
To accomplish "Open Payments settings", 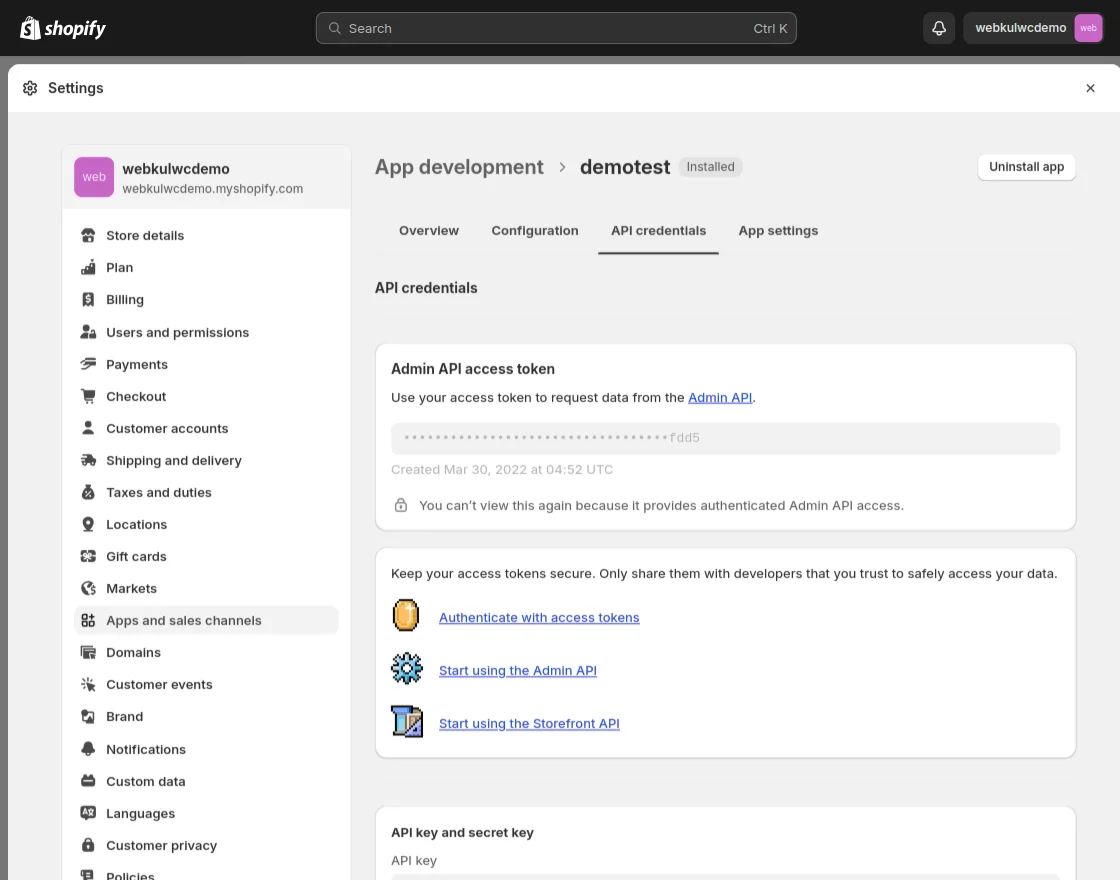I will tap(206, 364).
